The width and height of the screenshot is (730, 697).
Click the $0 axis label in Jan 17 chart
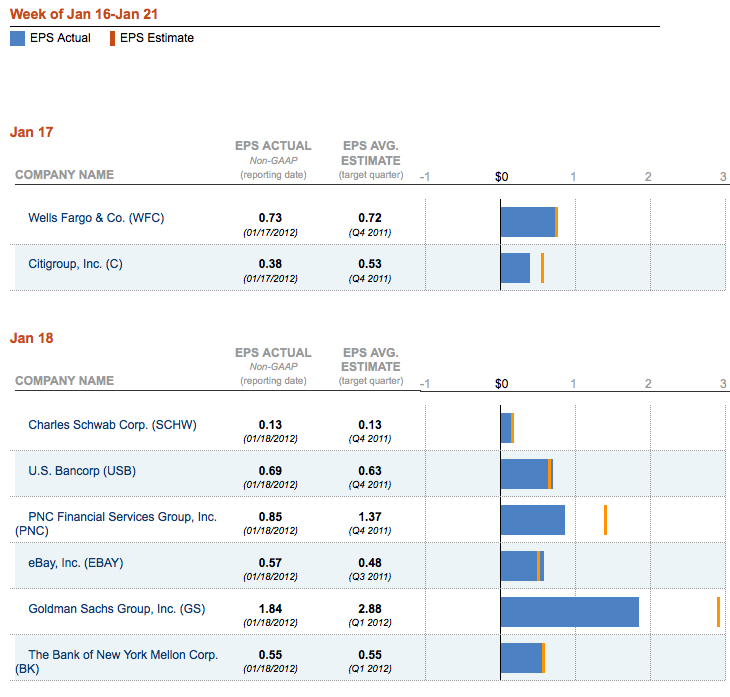point(501,177)
